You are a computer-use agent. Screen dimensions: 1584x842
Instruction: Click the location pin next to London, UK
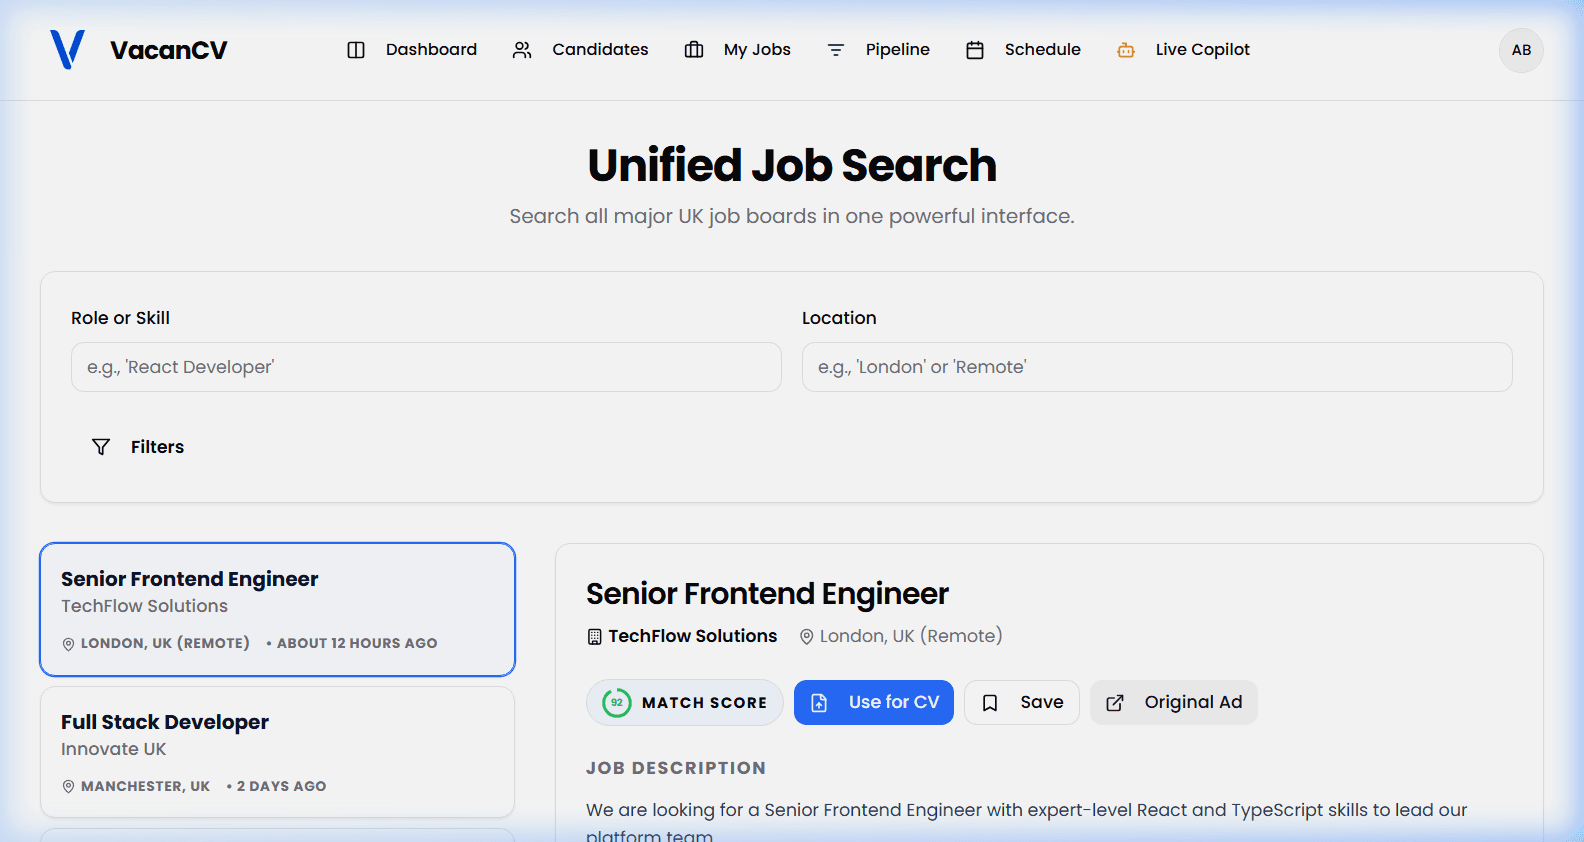click(806, 636)
